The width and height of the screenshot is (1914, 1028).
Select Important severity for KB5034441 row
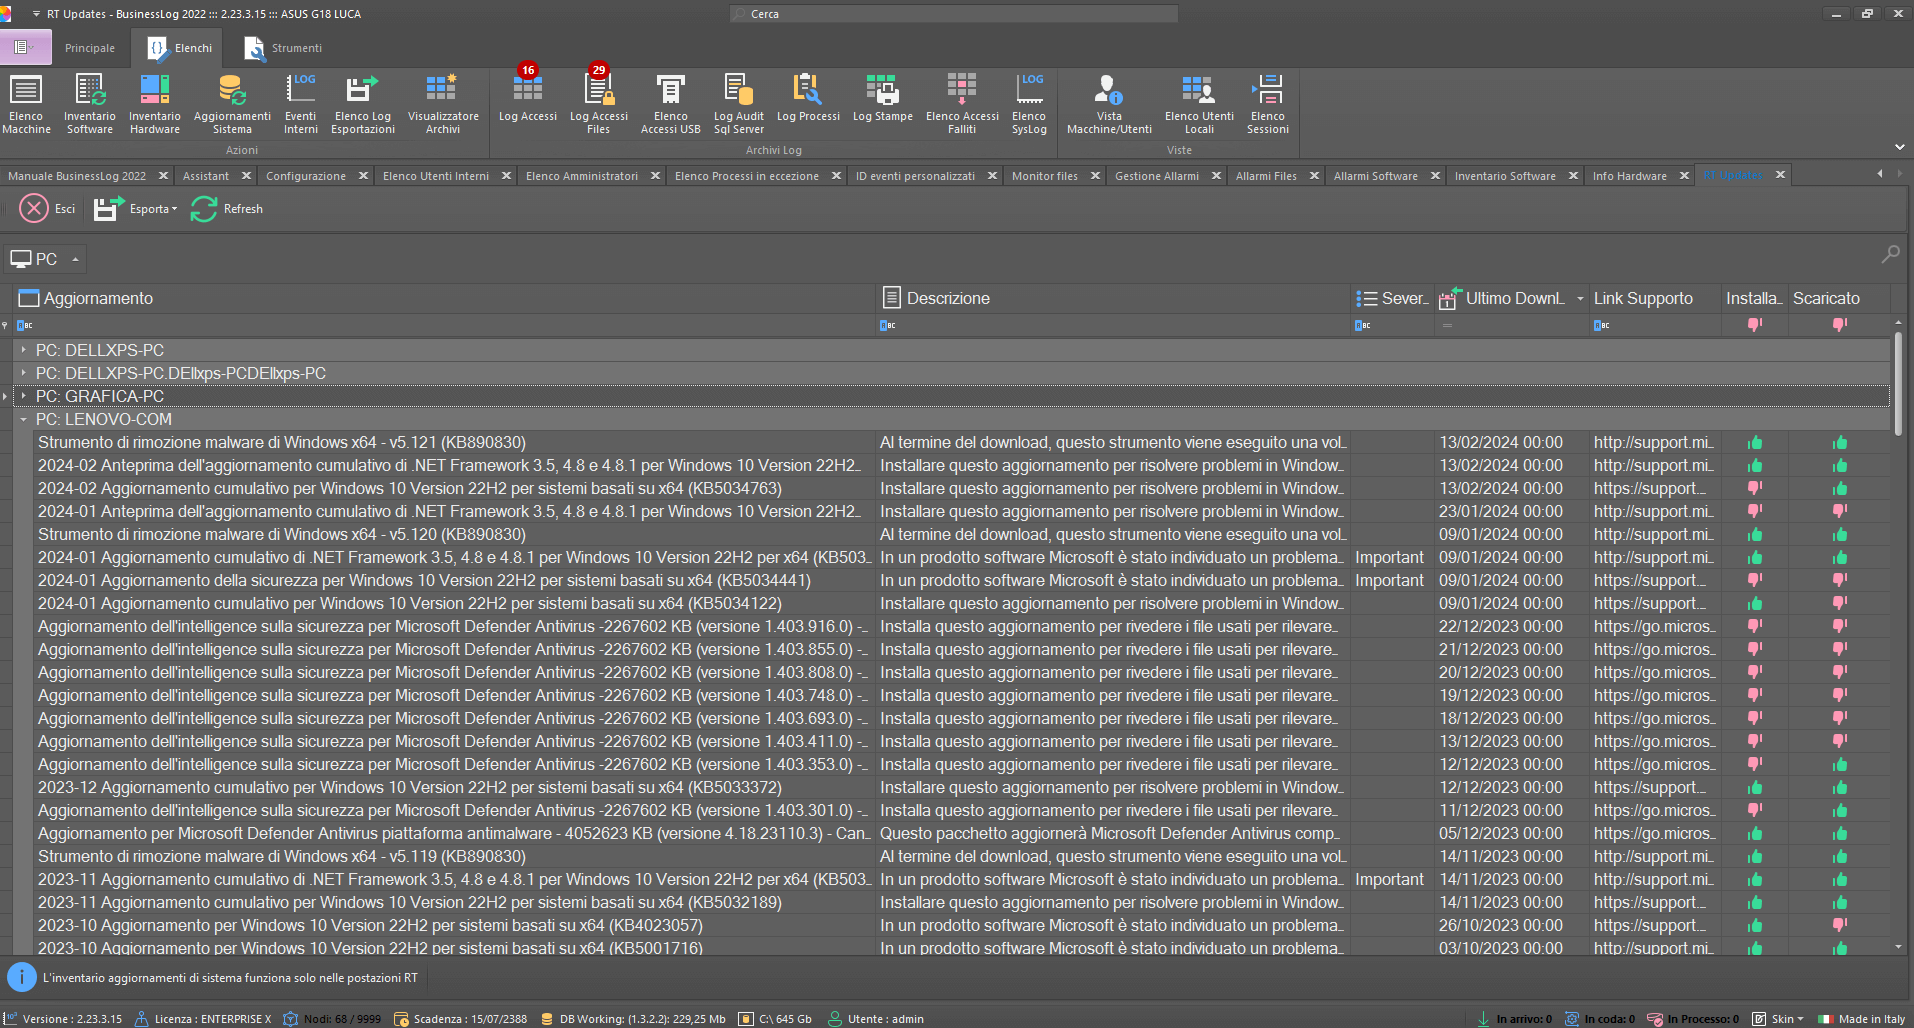coord(1389,580)
